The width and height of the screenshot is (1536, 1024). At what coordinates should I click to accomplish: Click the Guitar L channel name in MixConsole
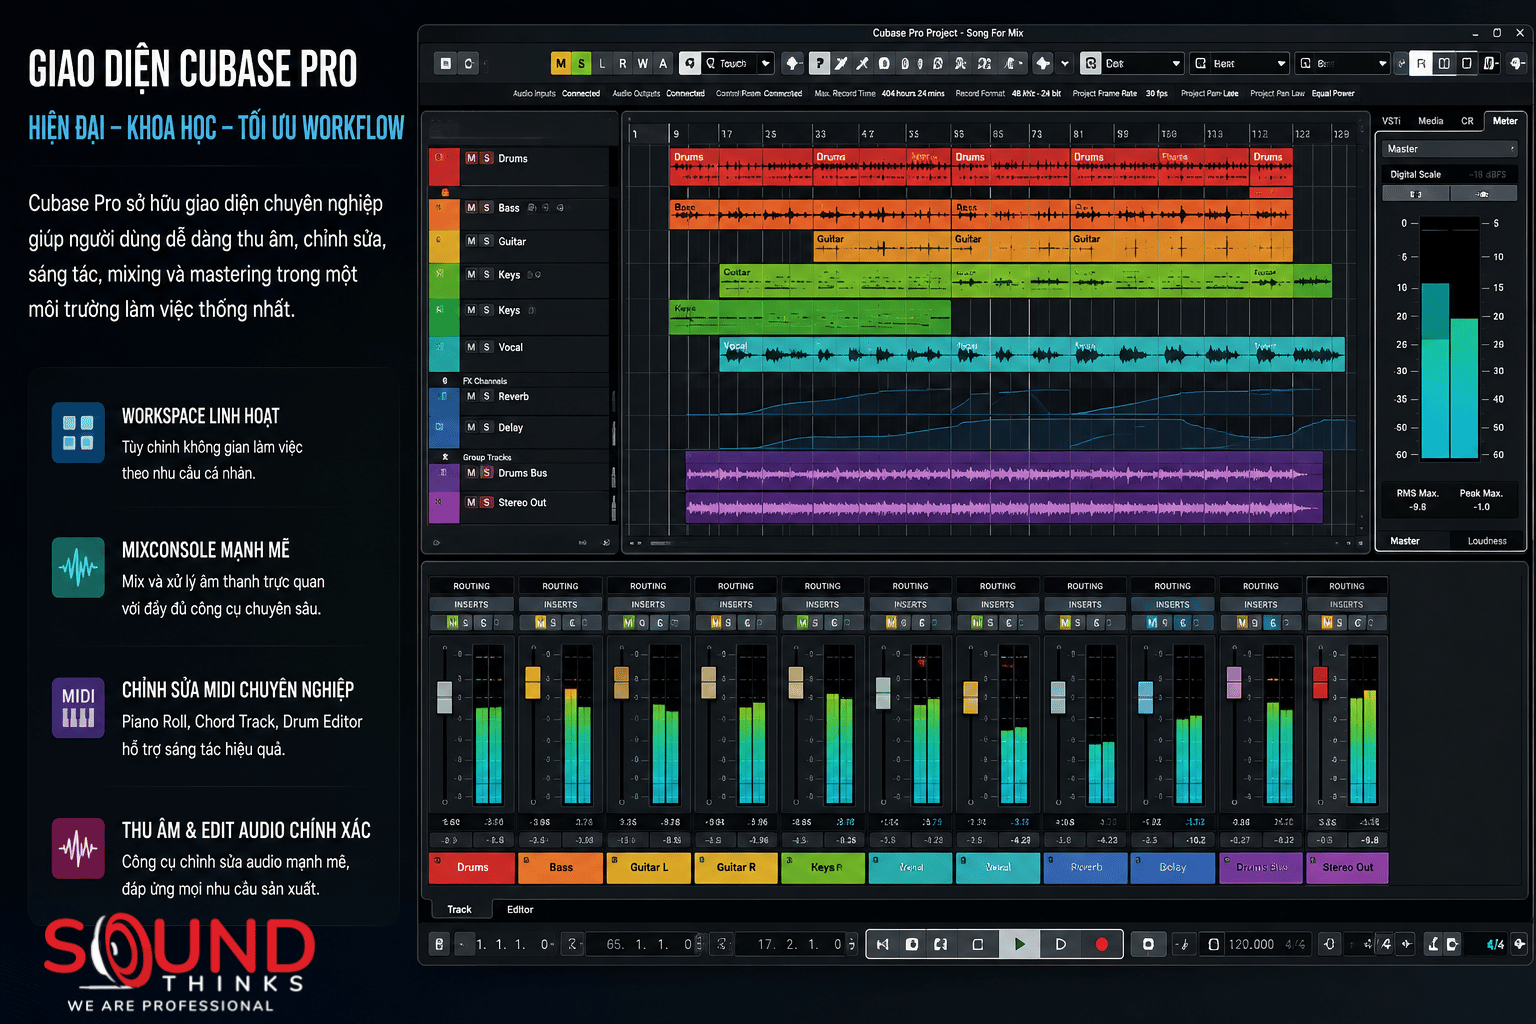(x=649, y=867)
